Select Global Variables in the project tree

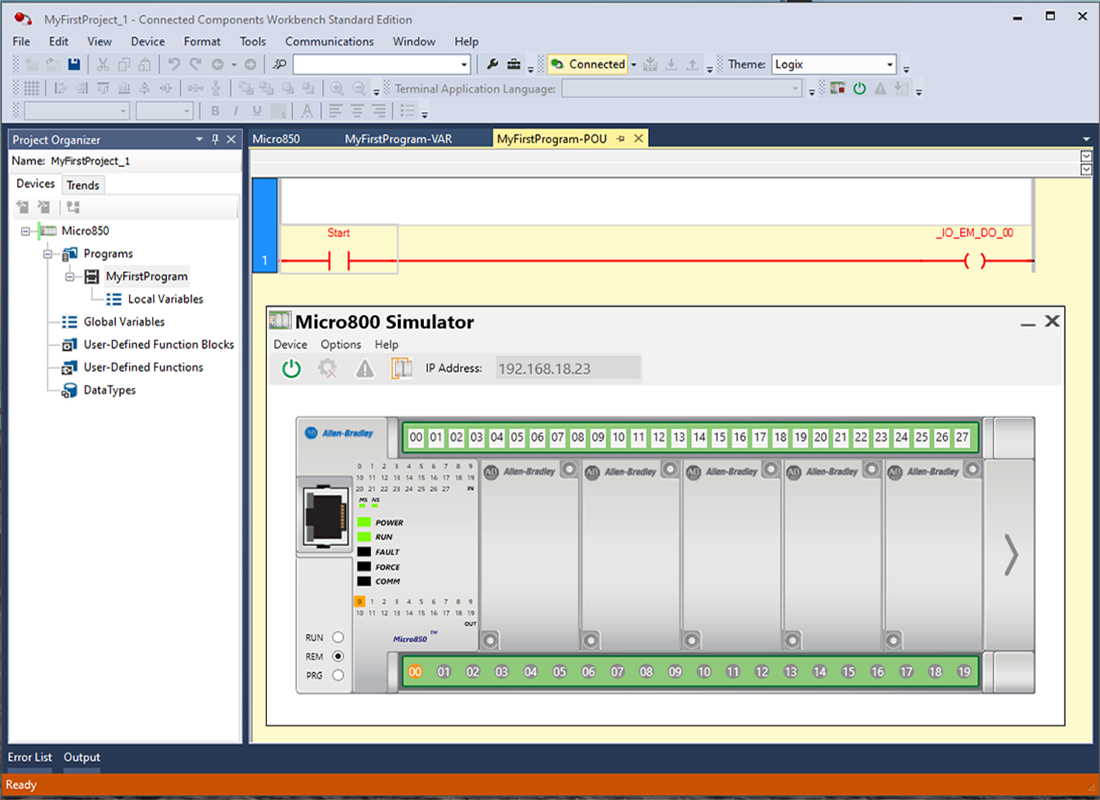124,322
